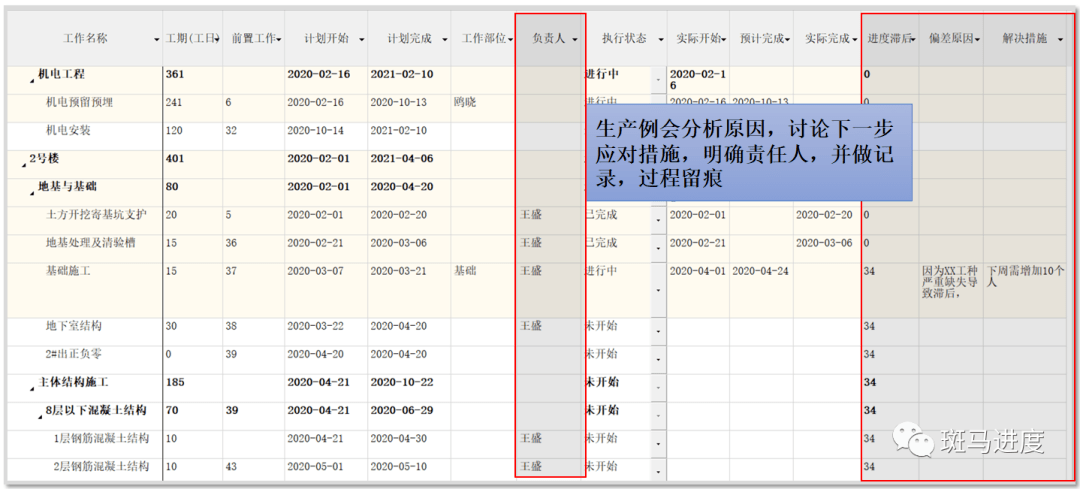Viewport: 1080px width, 489px height.
Task: Open the 负责人 column filter dropdown
Action: click(x=574, y=40)
